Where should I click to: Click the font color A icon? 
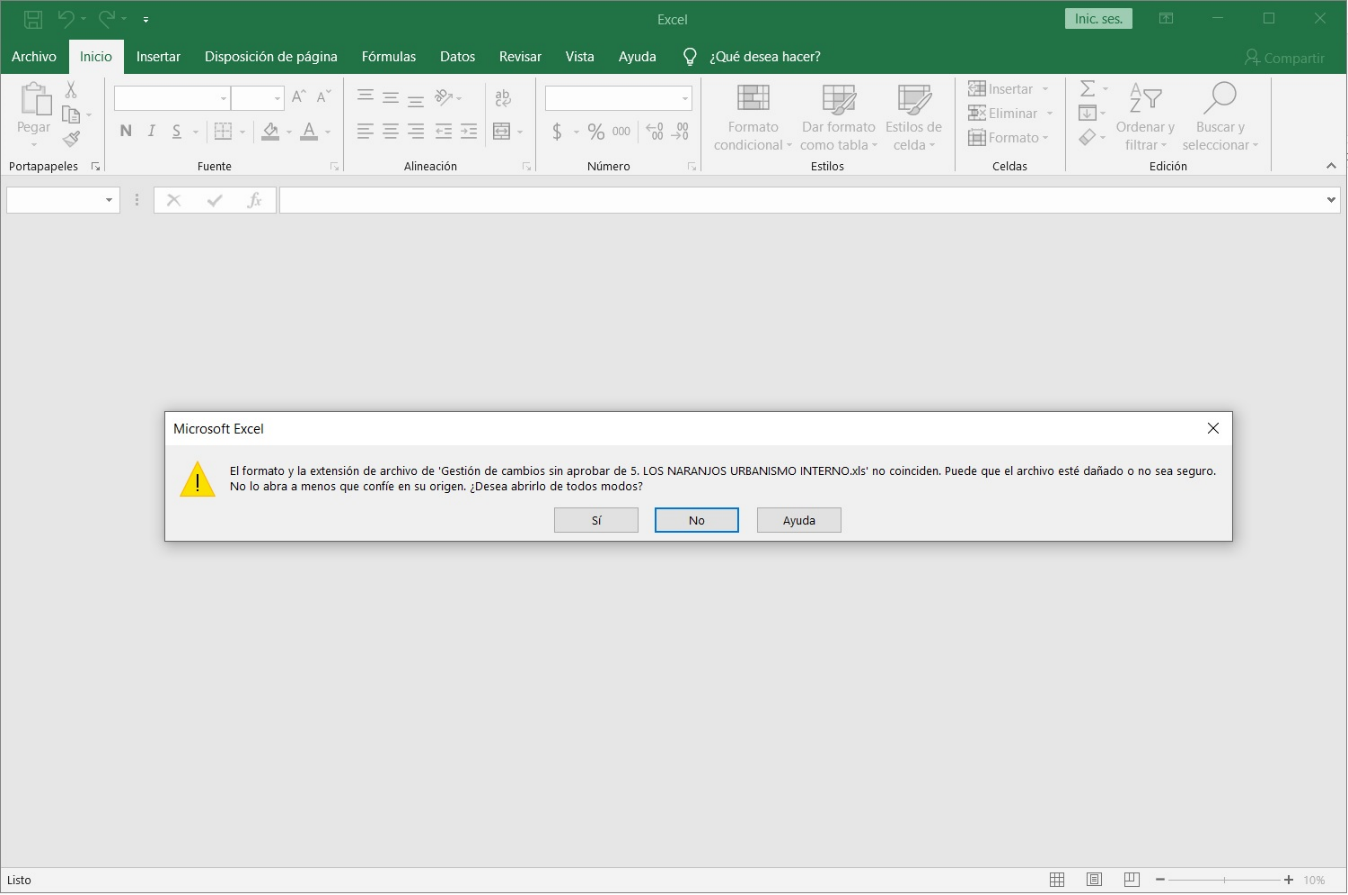[309, 131]
